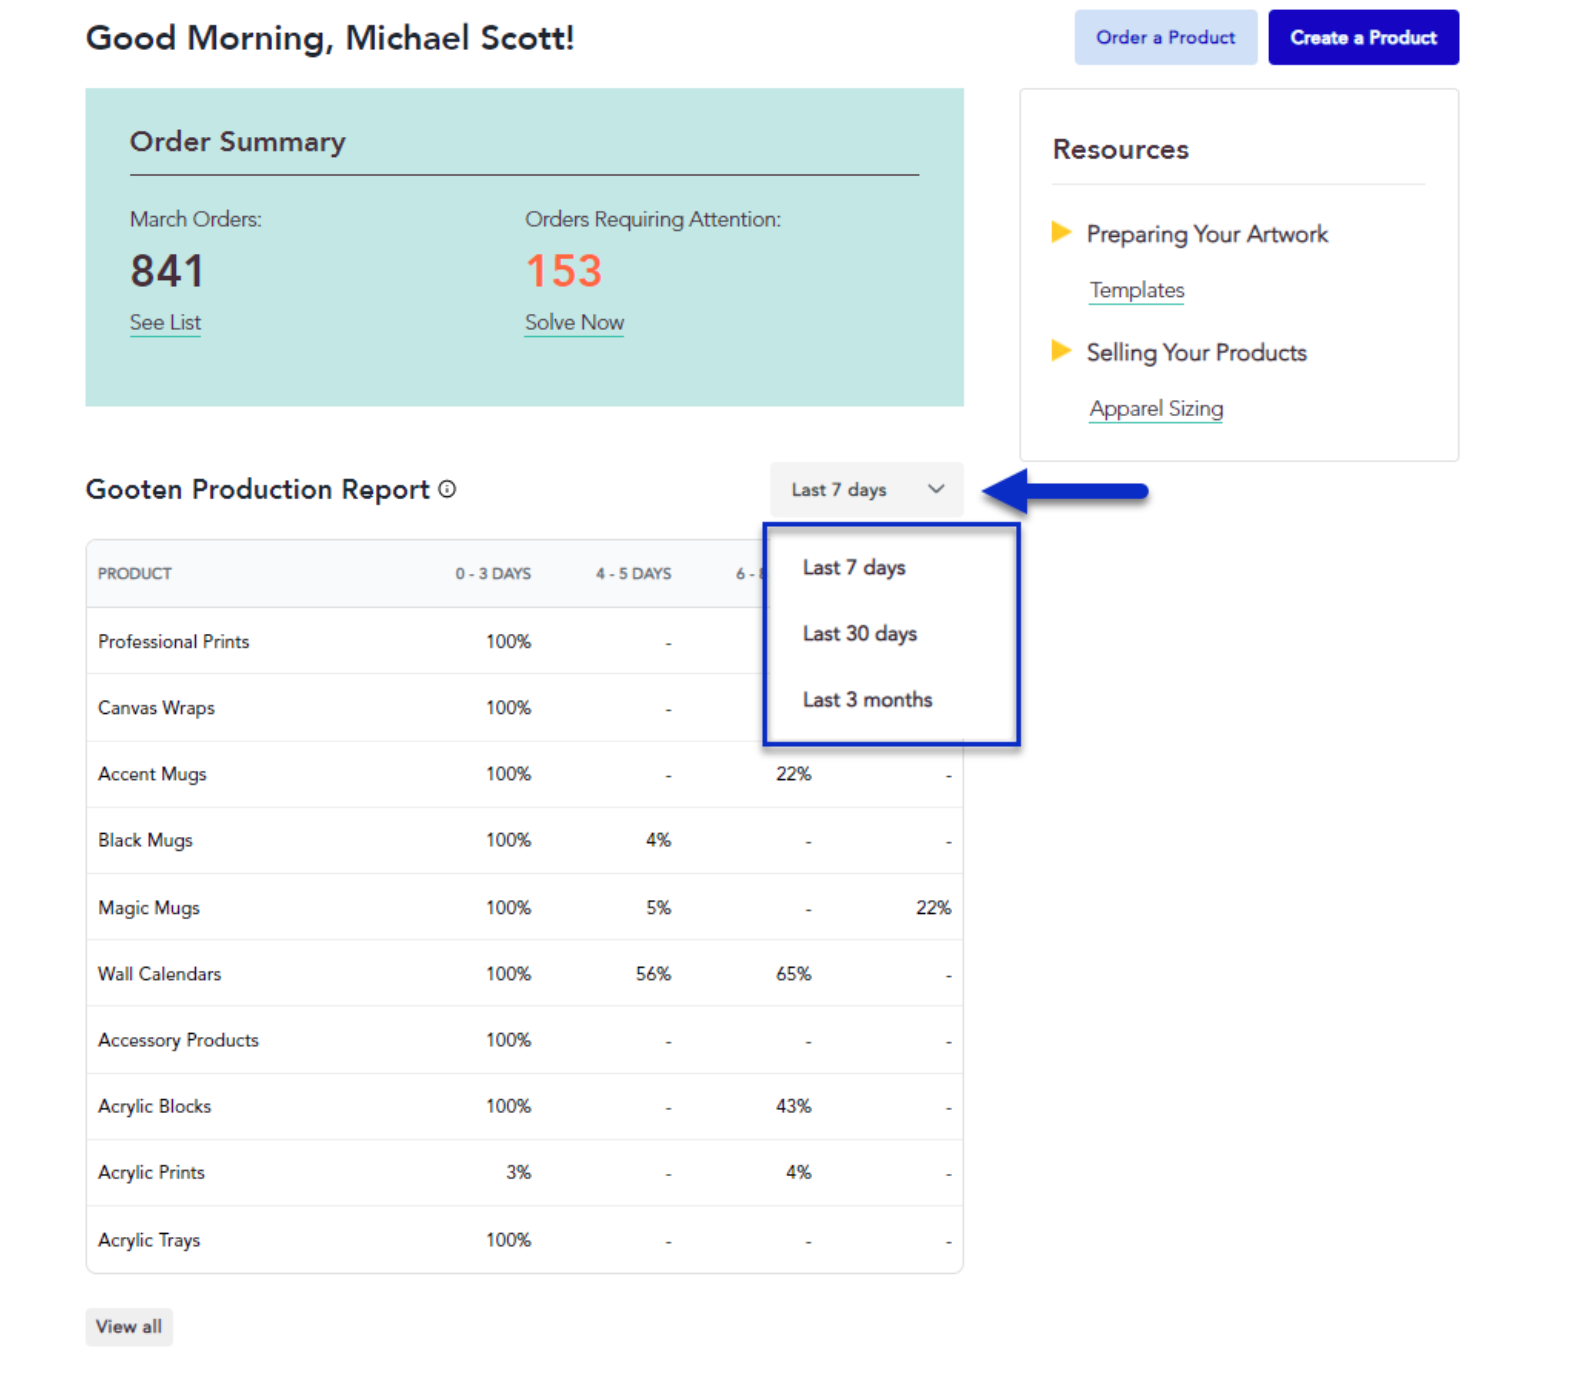Image resolution: width=1580 pixels, height=1380 pixels.
Task: Click Black Mugs 4% value
Action: coord(658,840)
